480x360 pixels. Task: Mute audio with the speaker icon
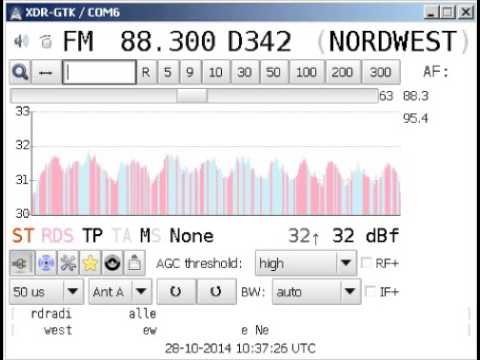pos(21,41)
